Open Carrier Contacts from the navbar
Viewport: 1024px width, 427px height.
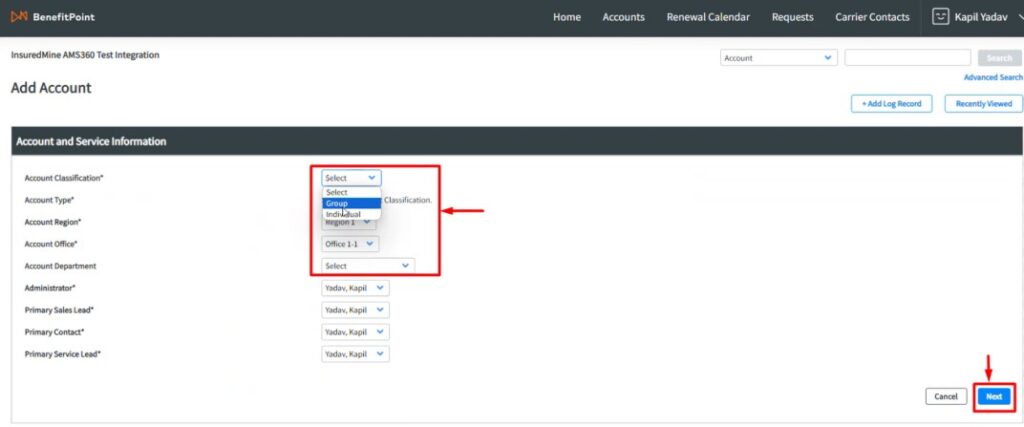(872, 17)
